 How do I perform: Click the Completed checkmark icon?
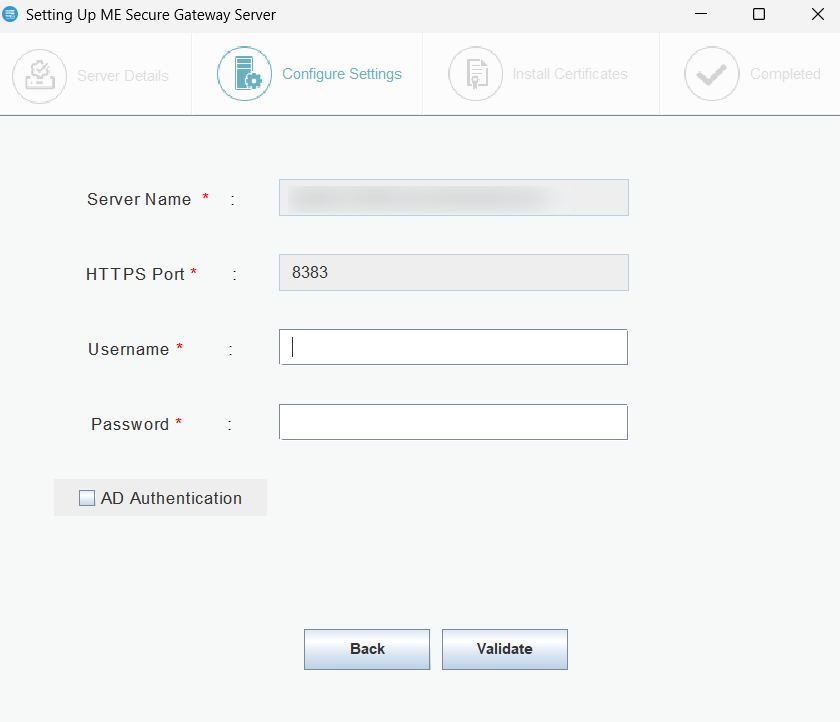(x=711, y=73)
